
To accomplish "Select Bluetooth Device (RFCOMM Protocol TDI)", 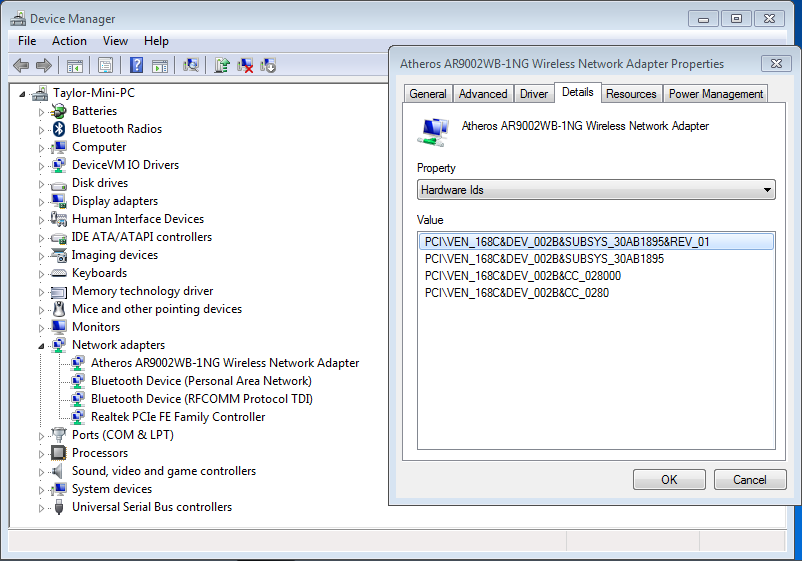I will click(202, 399).
